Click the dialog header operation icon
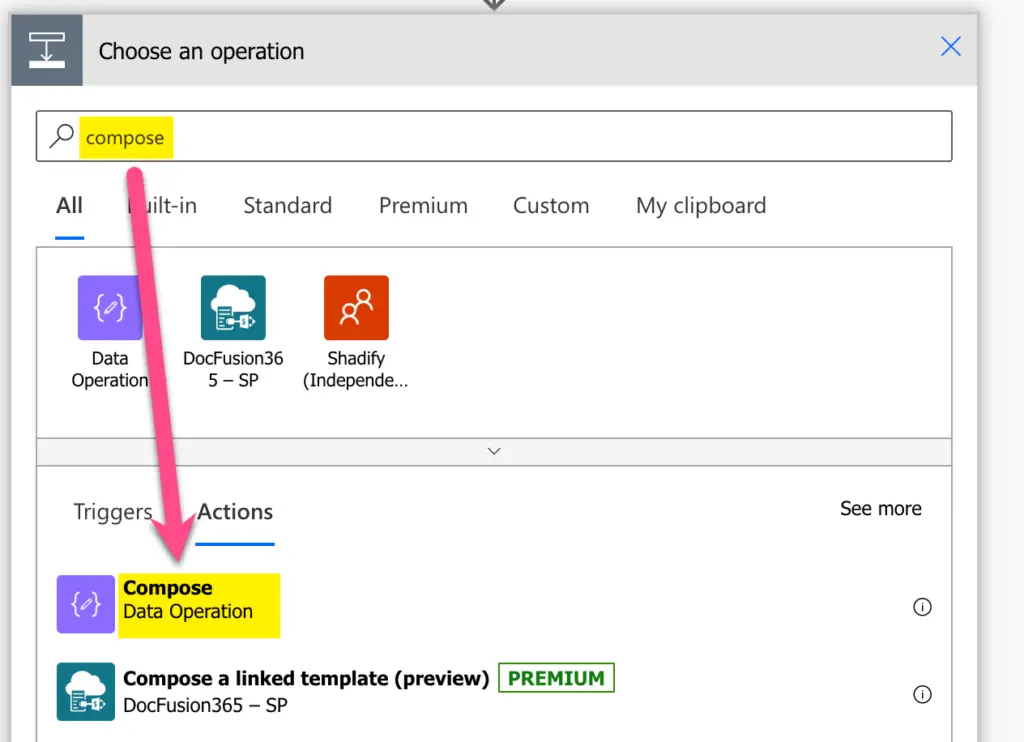 (x=46, y=49)
